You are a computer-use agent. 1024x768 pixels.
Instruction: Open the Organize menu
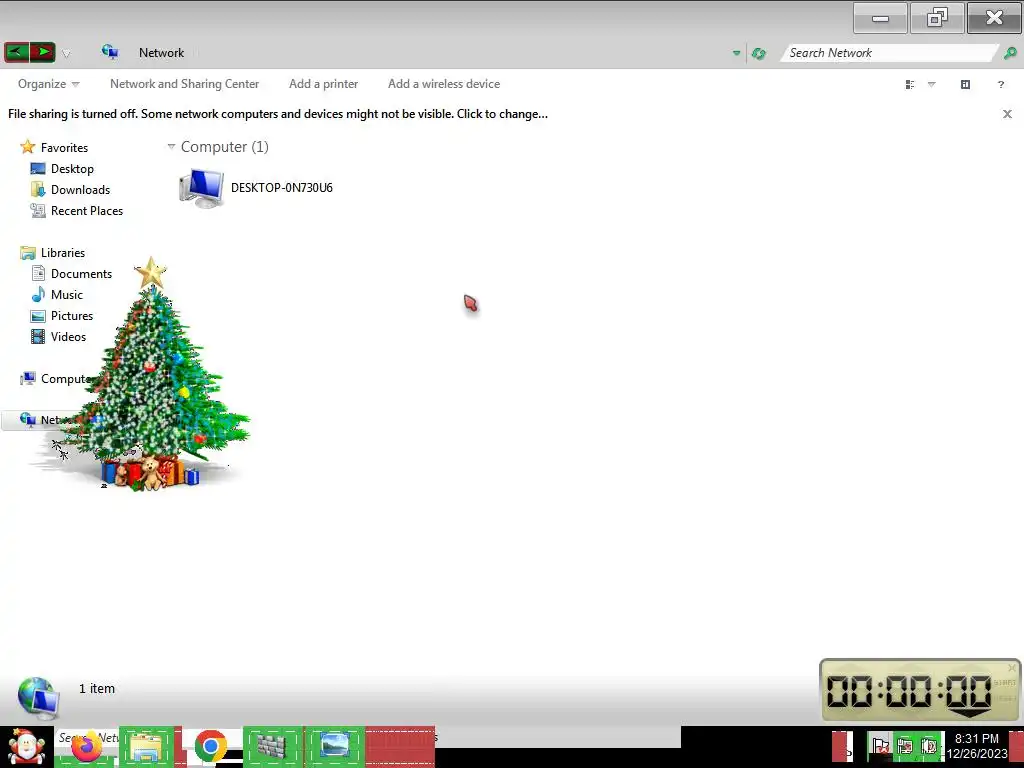click(48, 84)
